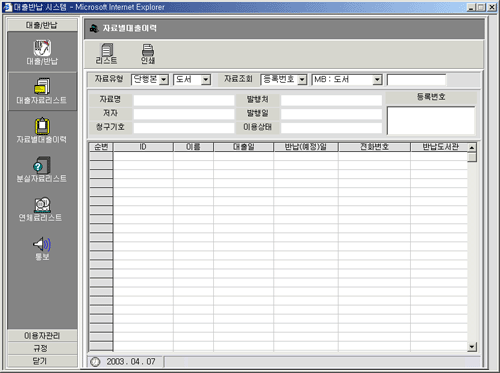Click the 자료명 text field
The height and width of the screenshot is (373, 500).
(184, 100)
